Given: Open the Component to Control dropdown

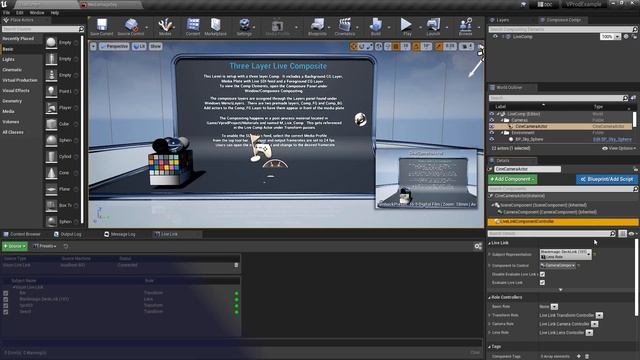Looking at the screenshot, I should pos(558,266).
